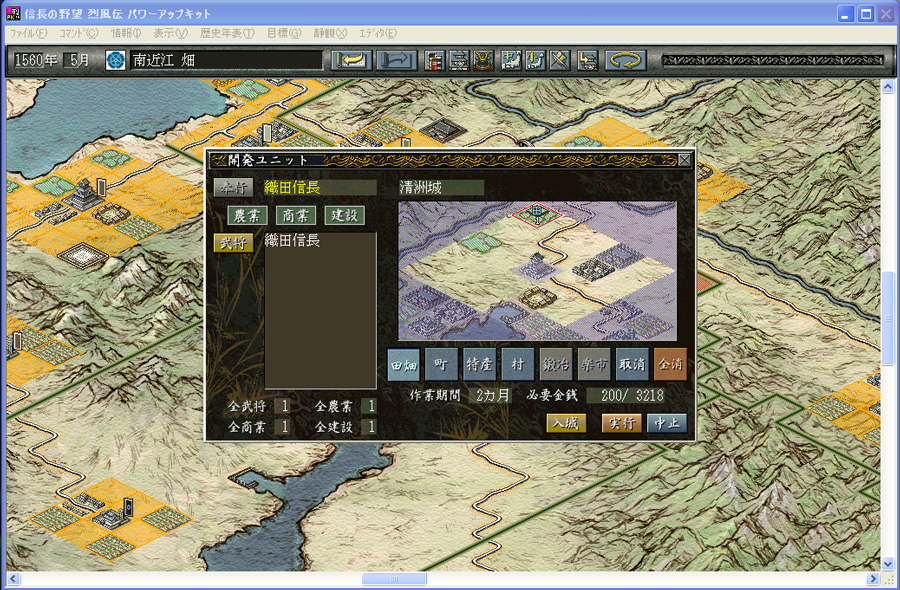Screen dimensions: 900x590
Task: Select the 楽市 free market development type
Action: click(x=594, y=364)
